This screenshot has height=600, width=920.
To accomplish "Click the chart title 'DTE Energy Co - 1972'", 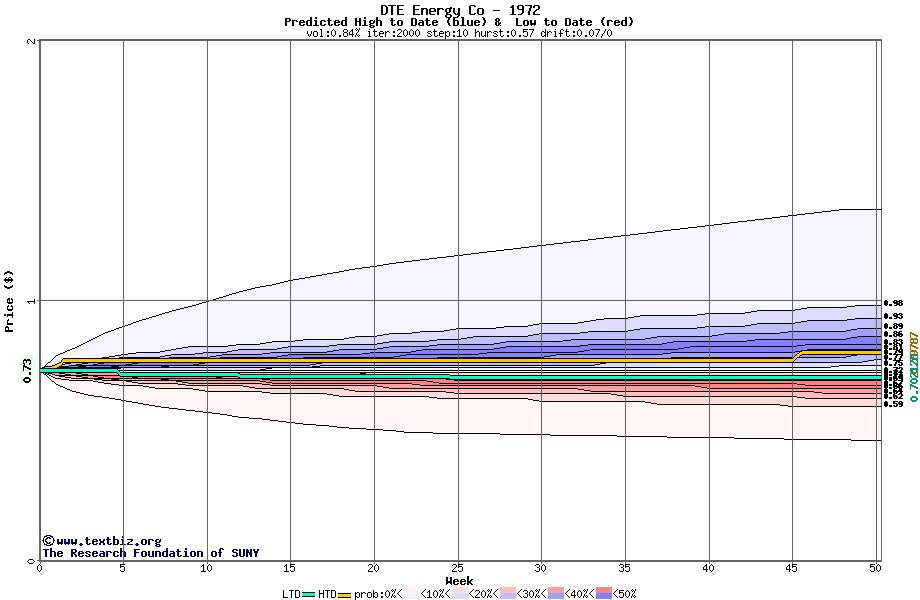I will [460, 10].
